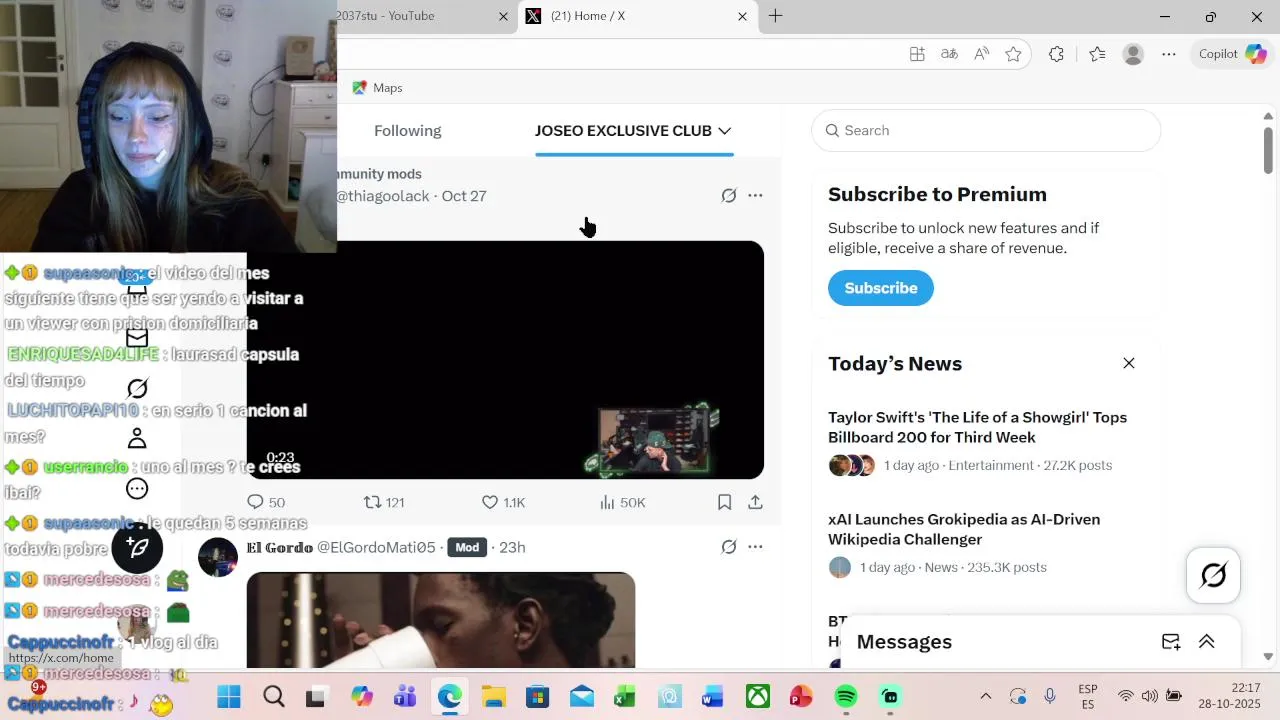Open the @ElGordoMati05 handle link
Viewport: 1280px width, 720px height.
(x=376, y=547)
